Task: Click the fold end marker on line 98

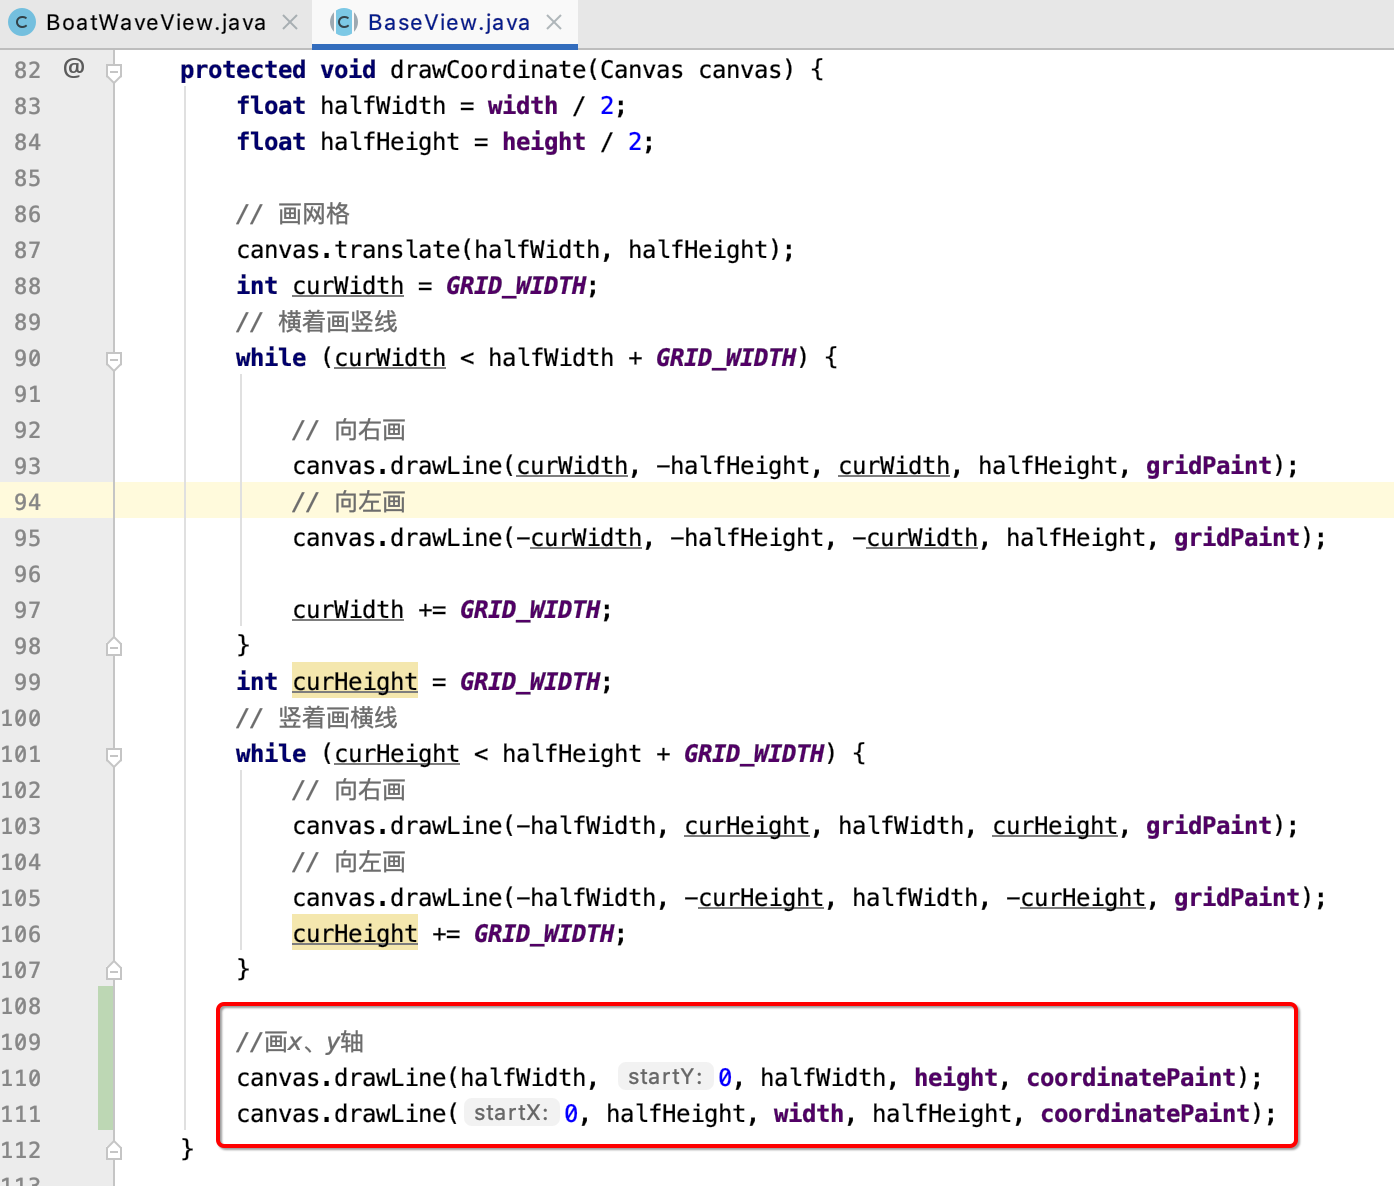Action: tap(114, 647)
